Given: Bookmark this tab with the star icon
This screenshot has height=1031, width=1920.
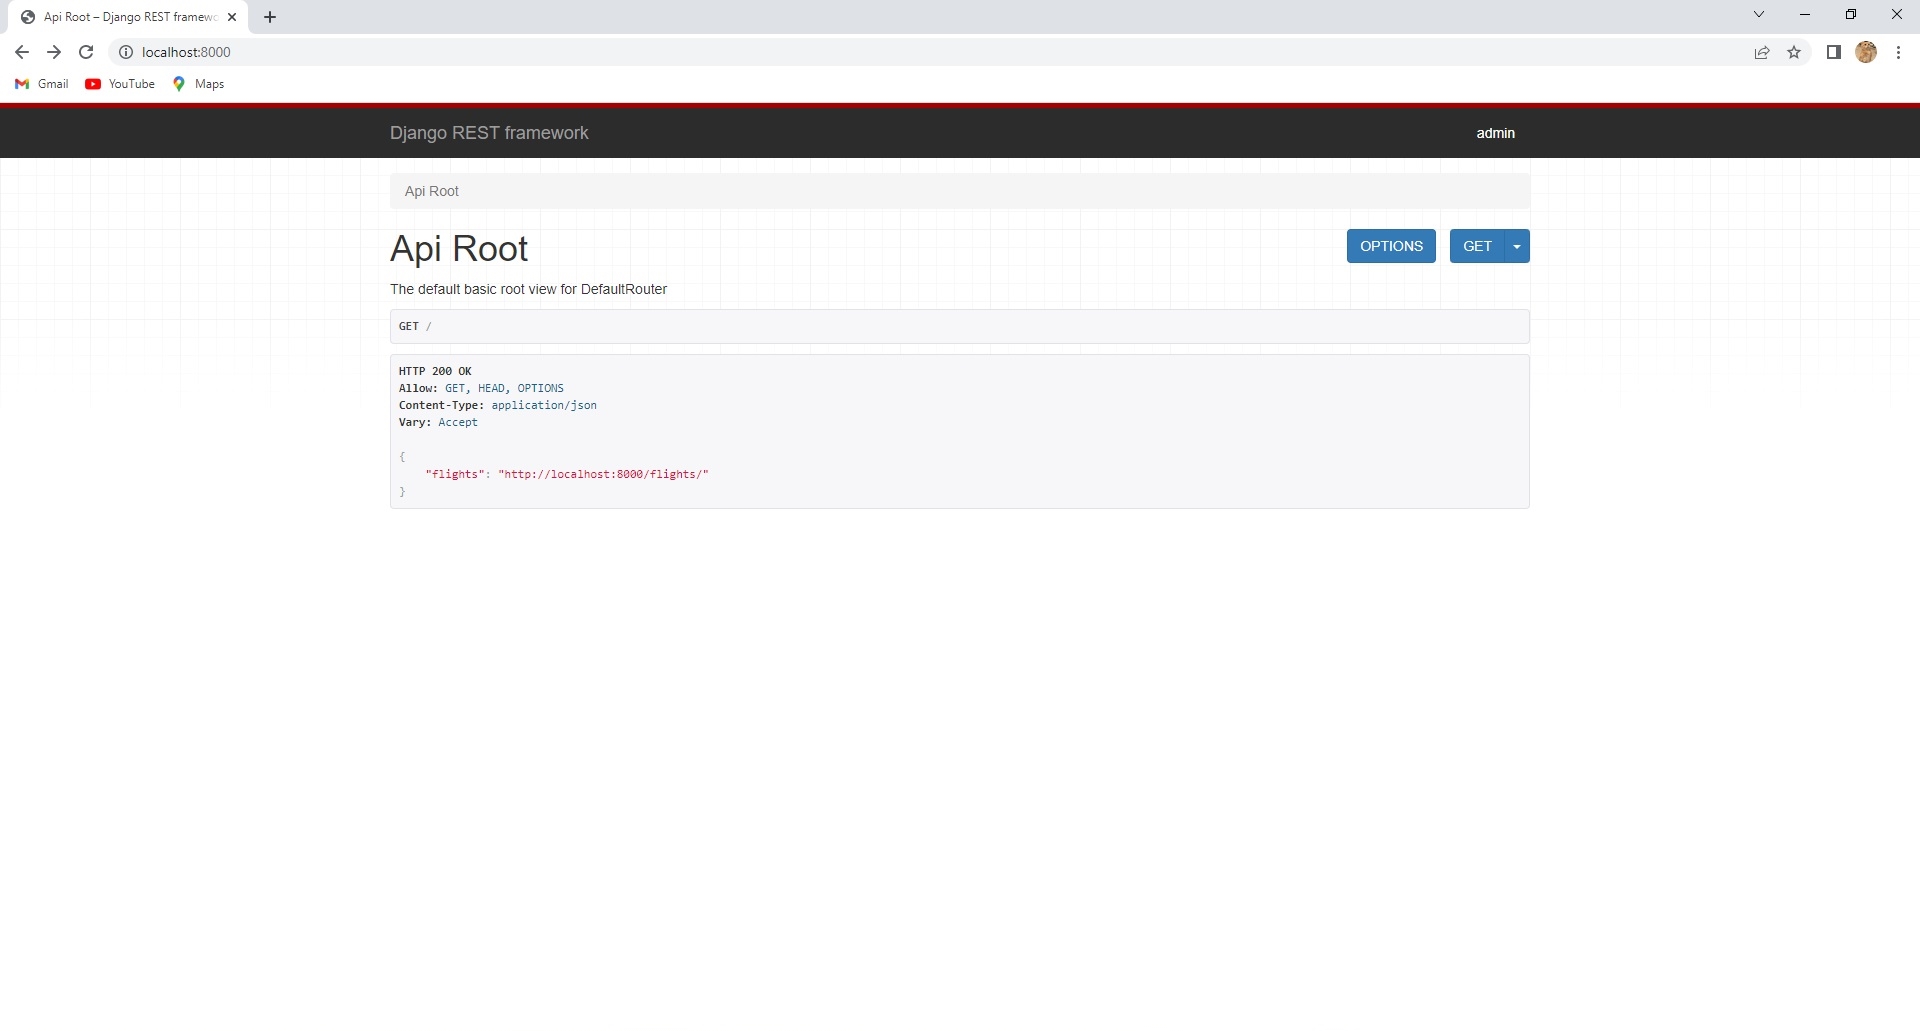Looking at the screenshot, I should pos(1794,52).
